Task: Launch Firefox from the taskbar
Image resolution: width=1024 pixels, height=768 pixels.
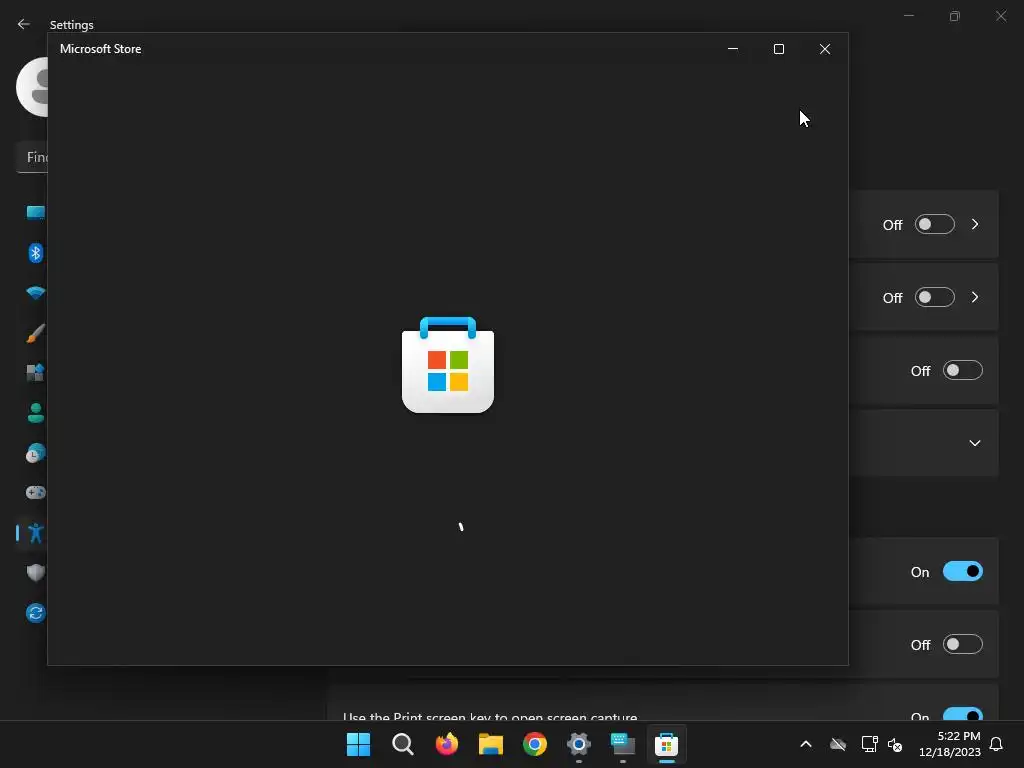Action: coord(447,744)
